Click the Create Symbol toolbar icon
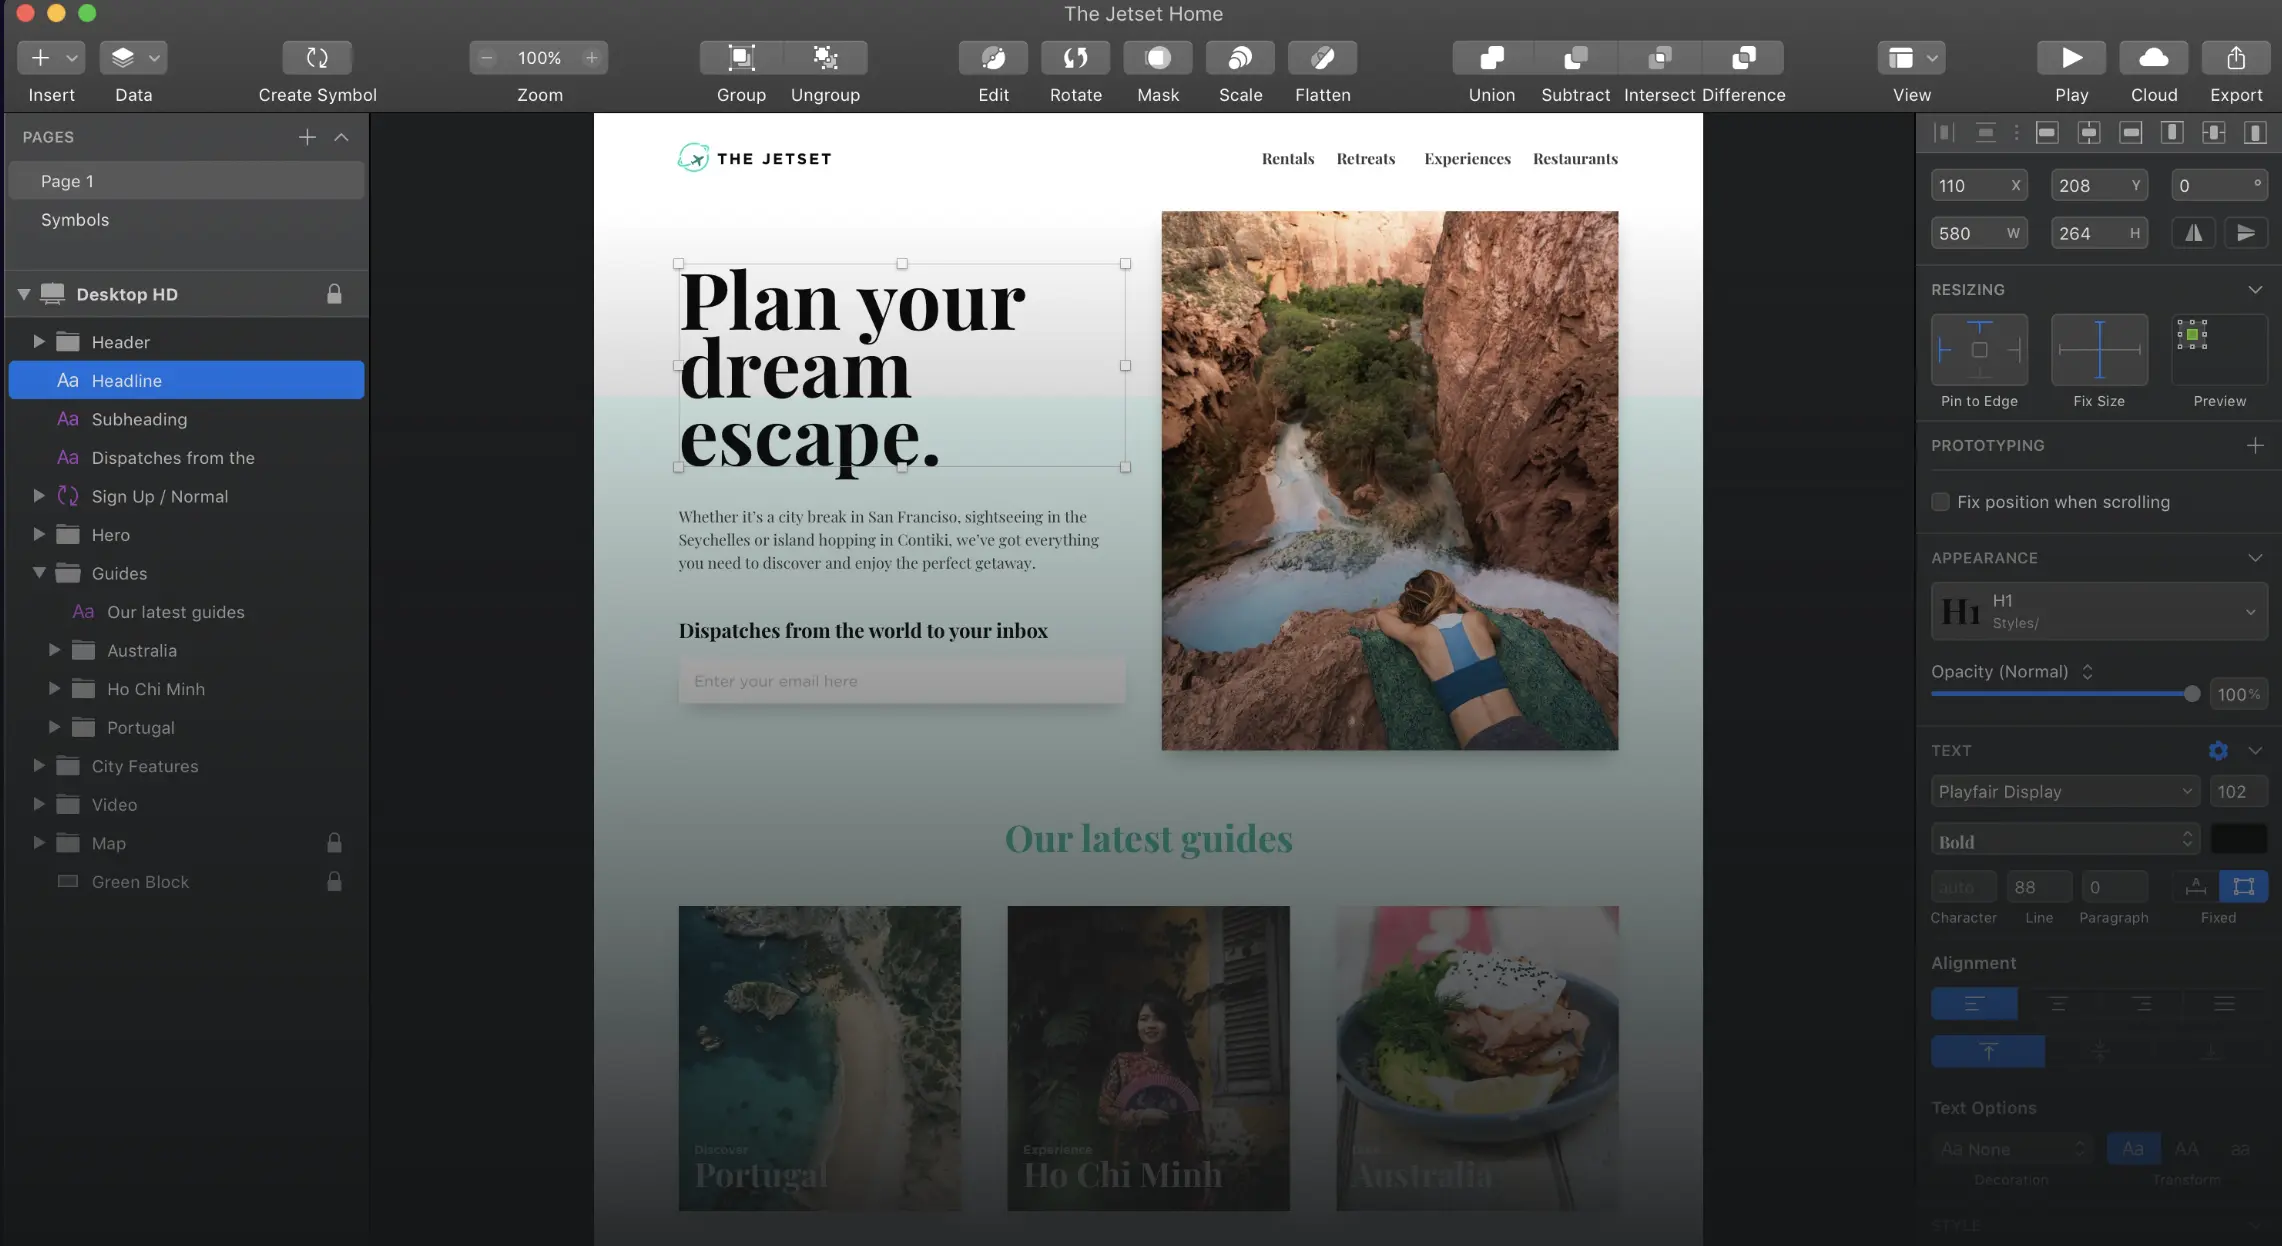 tap(317, 58)
